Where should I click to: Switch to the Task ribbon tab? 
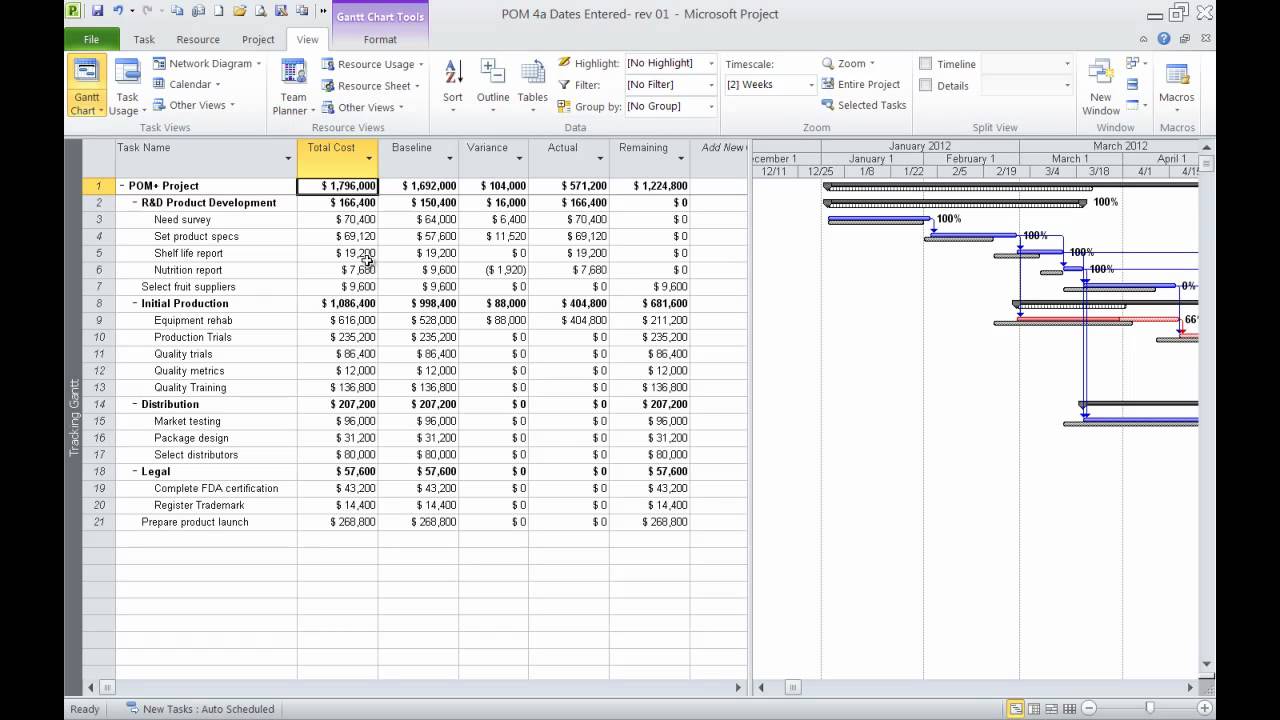144,39
